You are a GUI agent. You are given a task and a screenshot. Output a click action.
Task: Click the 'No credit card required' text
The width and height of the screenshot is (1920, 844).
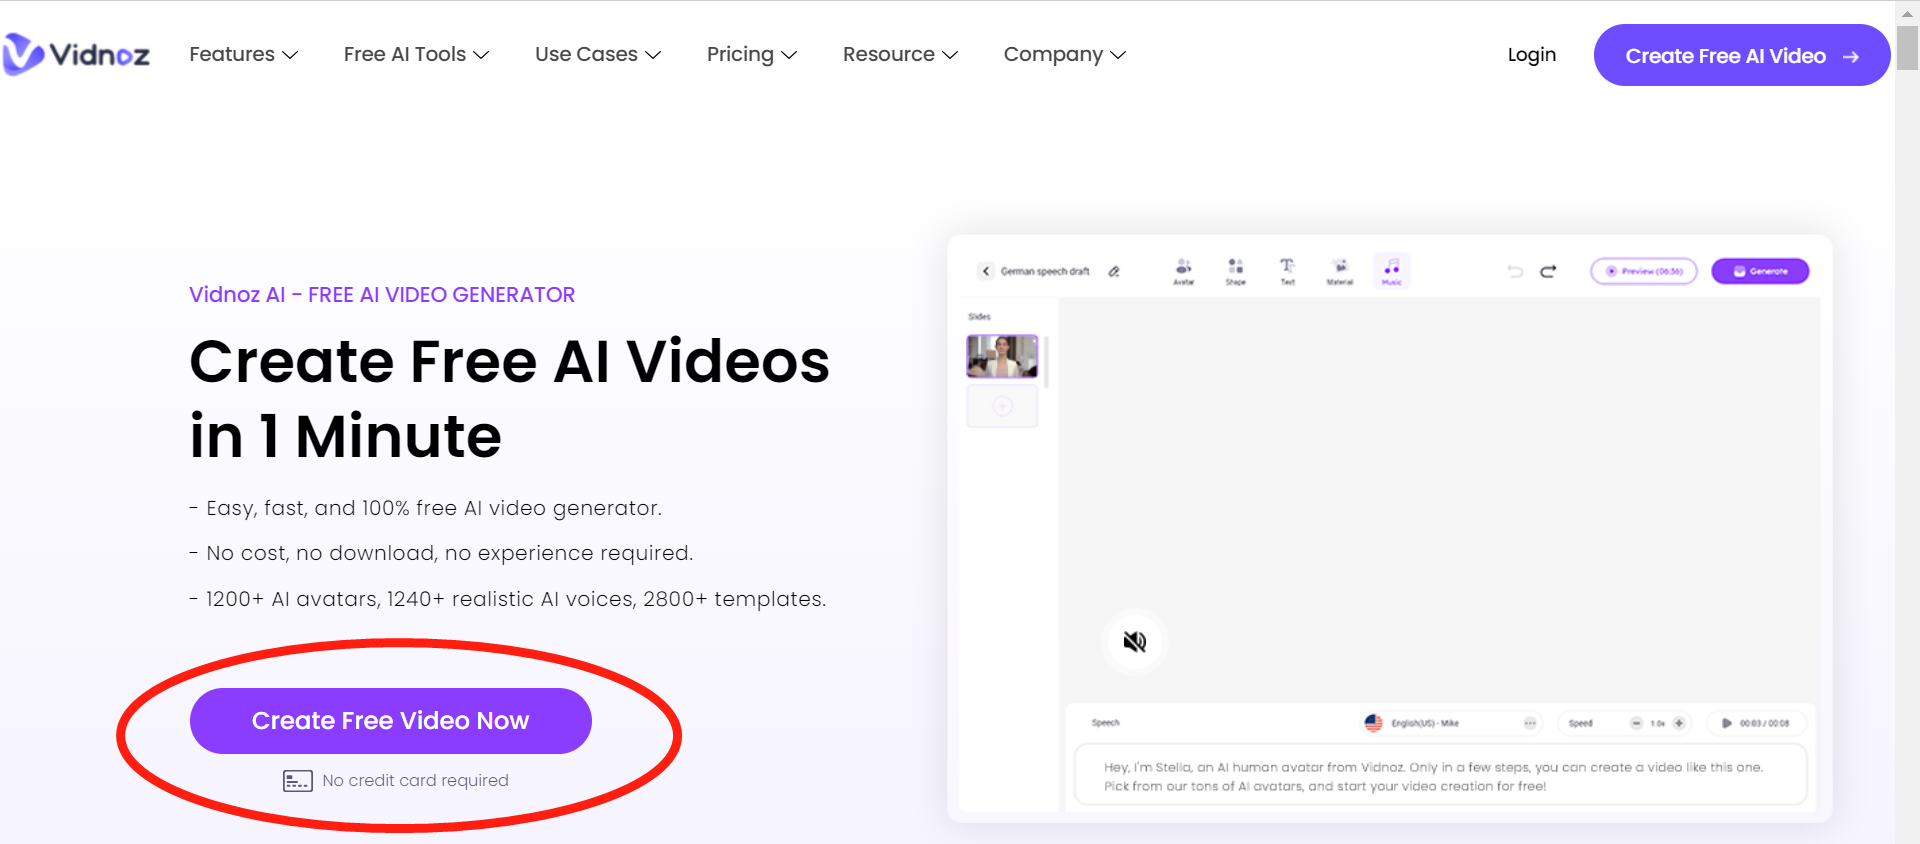point(415,780)
